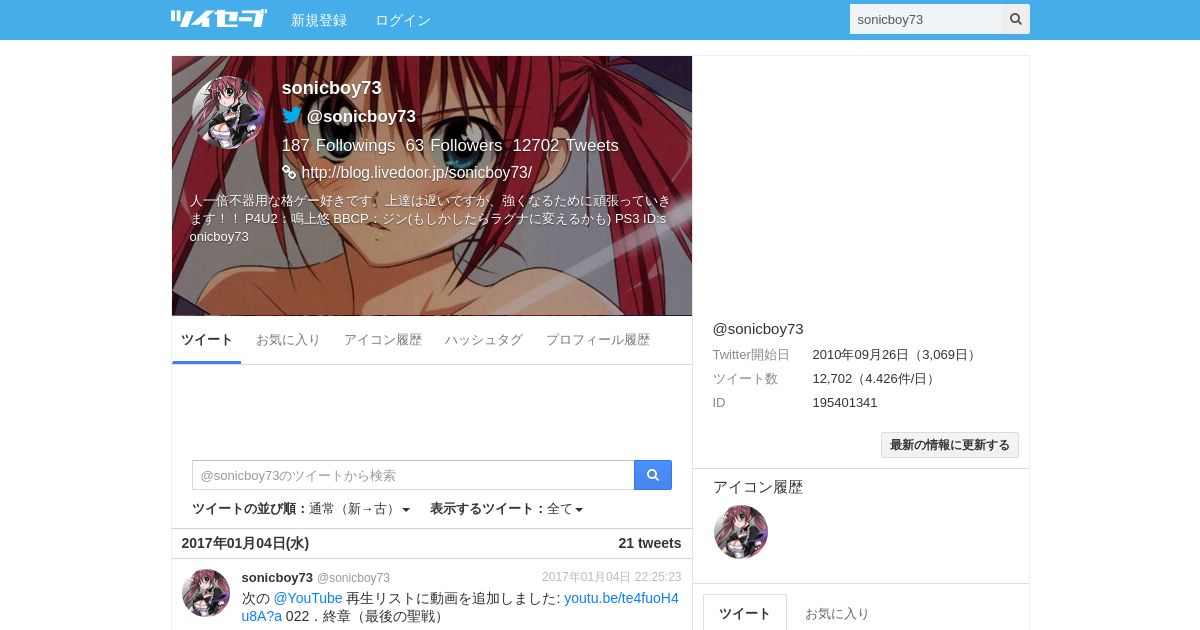Open the @YouTube mention link in the tweet
This screenshot has height=630, width=1200.
click(x=308, y=598)
